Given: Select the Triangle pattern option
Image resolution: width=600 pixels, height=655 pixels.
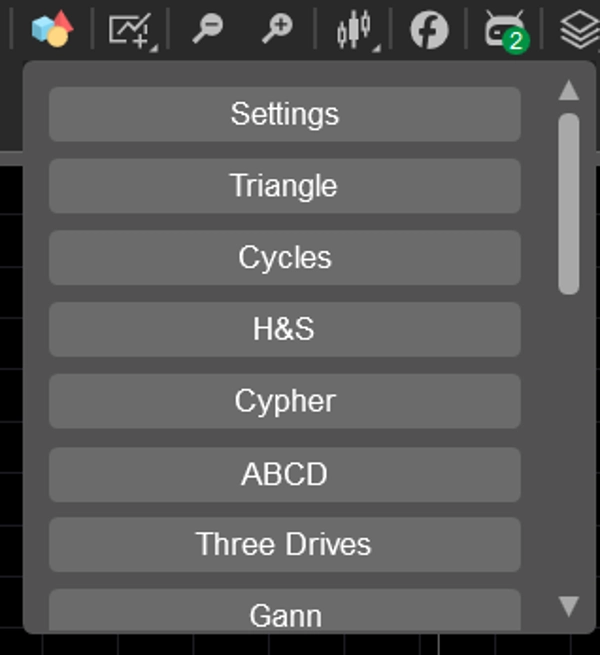Looking at the screenshot, I should [x=284, y=186].
